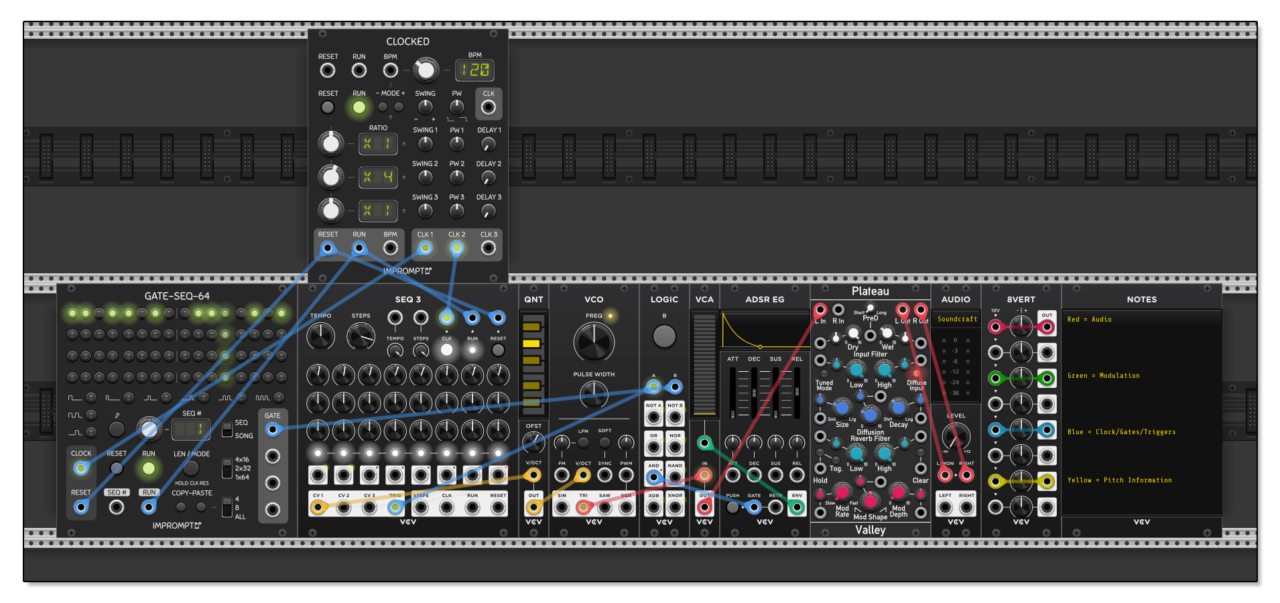Image resolution: width=1280 pixels, height=603 pixels.
Task: Click the LEN/MODE button on GATE-SEQ-64
Action: [x=190, y=468]
